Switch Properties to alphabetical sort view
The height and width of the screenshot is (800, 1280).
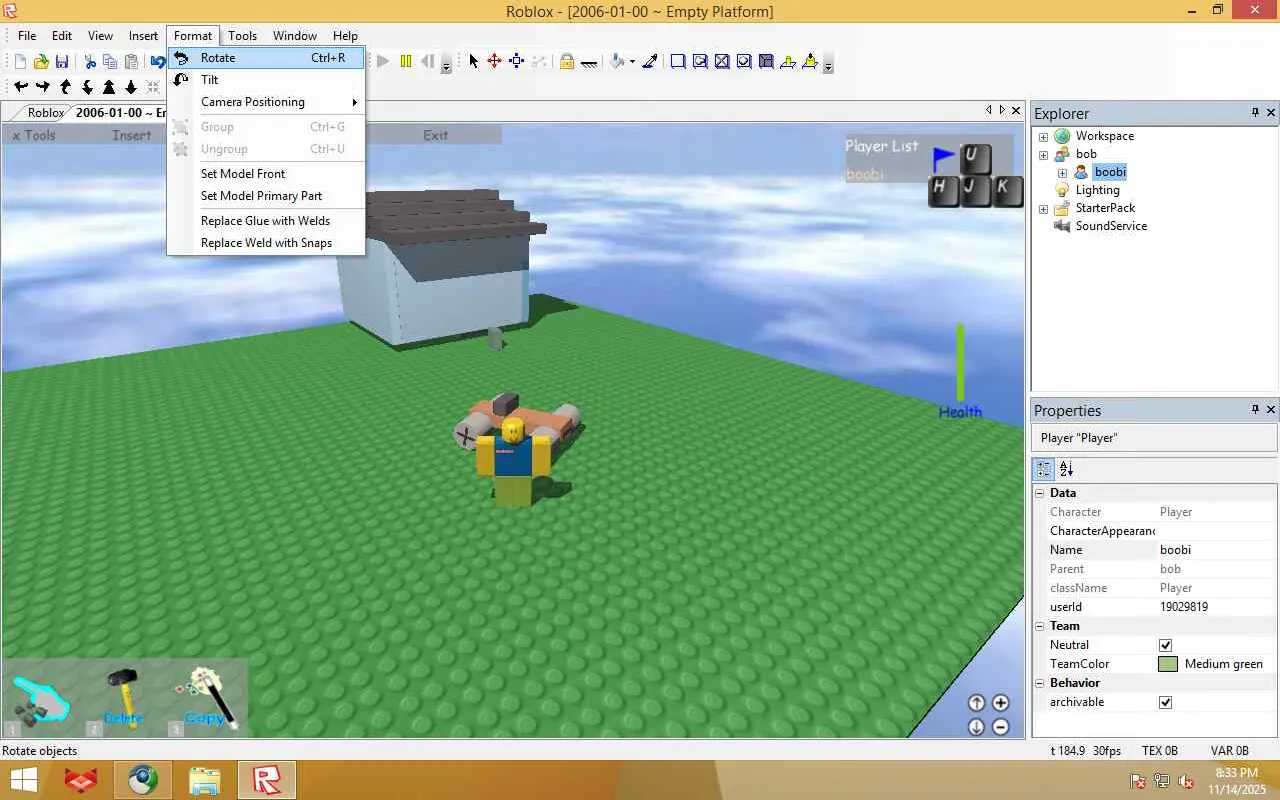(x=1066, y=468)
